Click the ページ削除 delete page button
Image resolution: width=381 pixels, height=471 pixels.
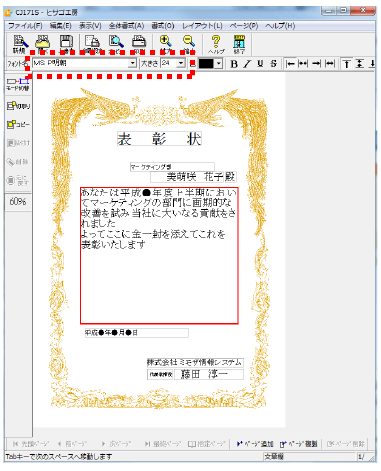(346, 444)
